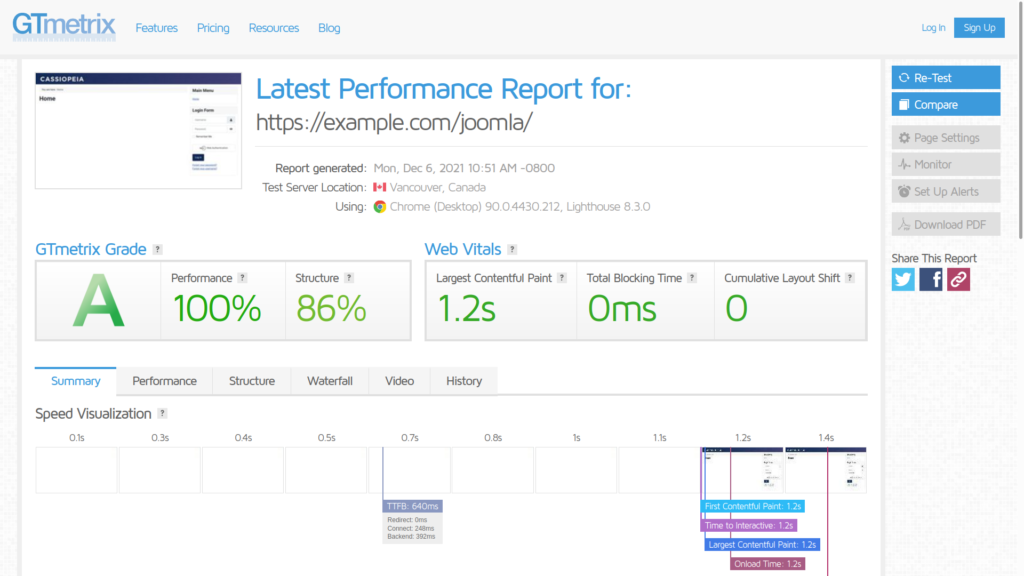
Task: Click the Log In link
Action: click(933, 27)
